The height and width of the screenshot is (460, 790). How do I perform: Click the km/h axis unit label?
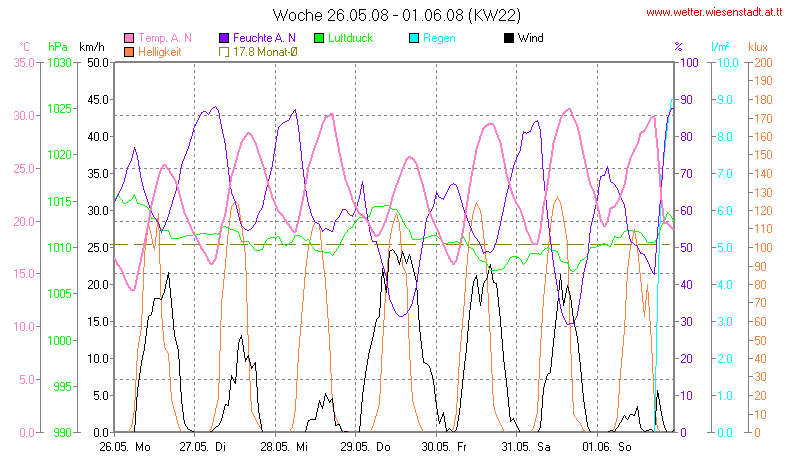pyautogui.click(x=92, y=47)
